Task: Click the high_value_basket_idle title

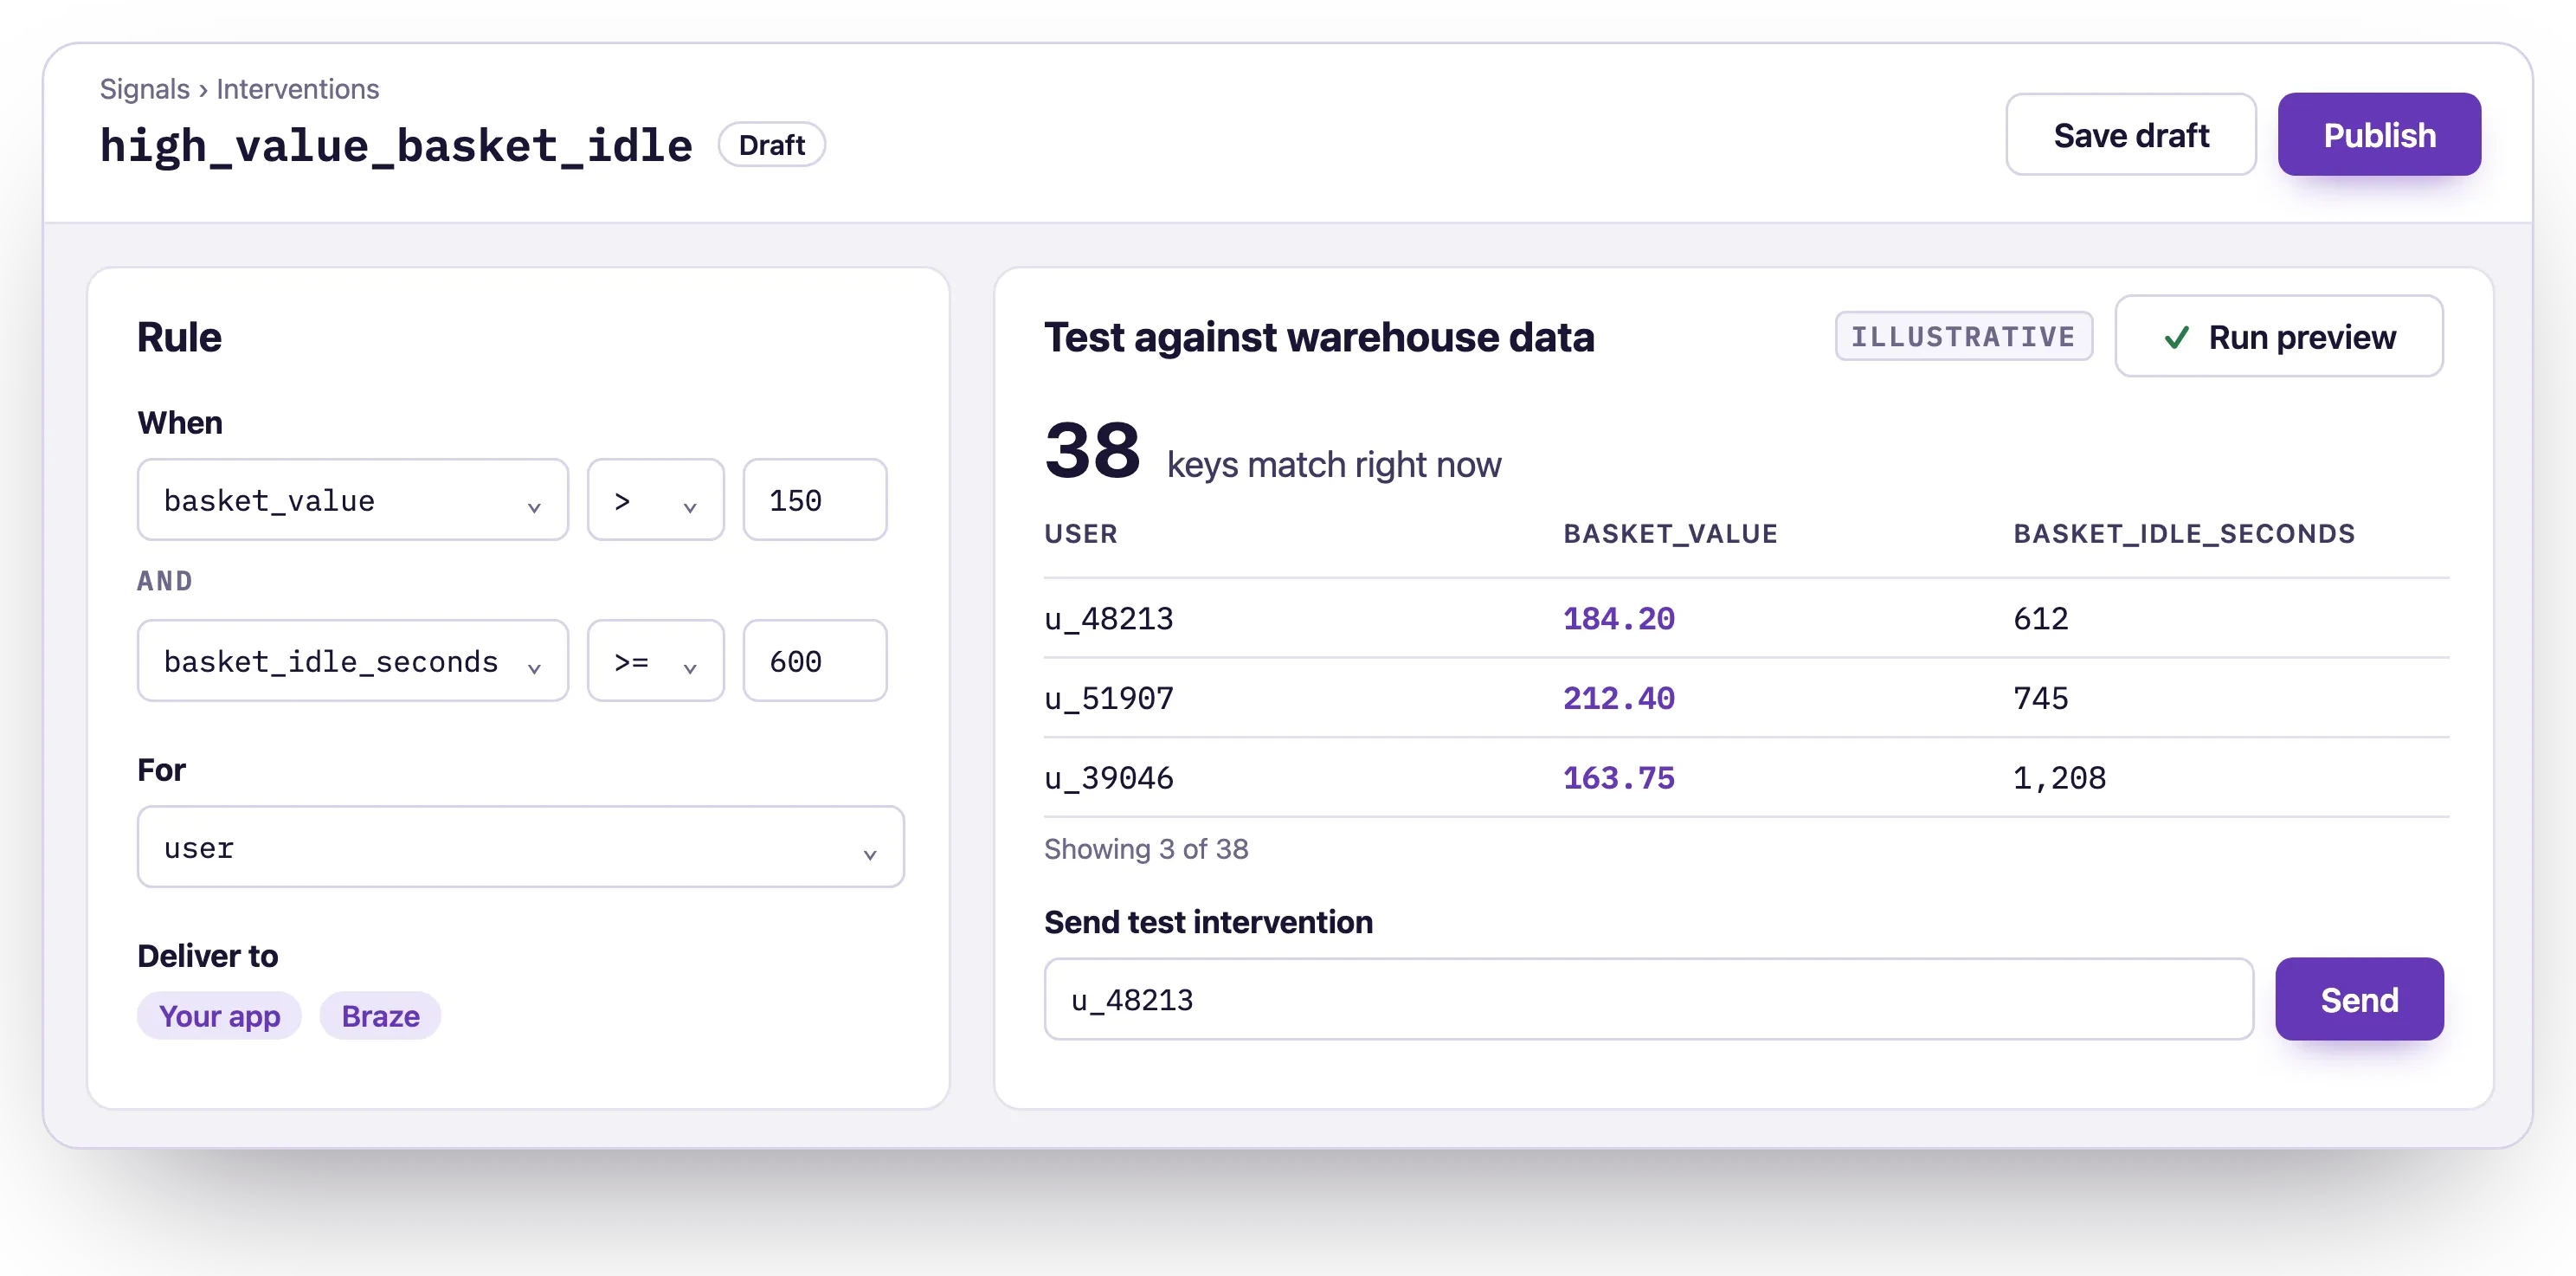Action: point(396,146)
